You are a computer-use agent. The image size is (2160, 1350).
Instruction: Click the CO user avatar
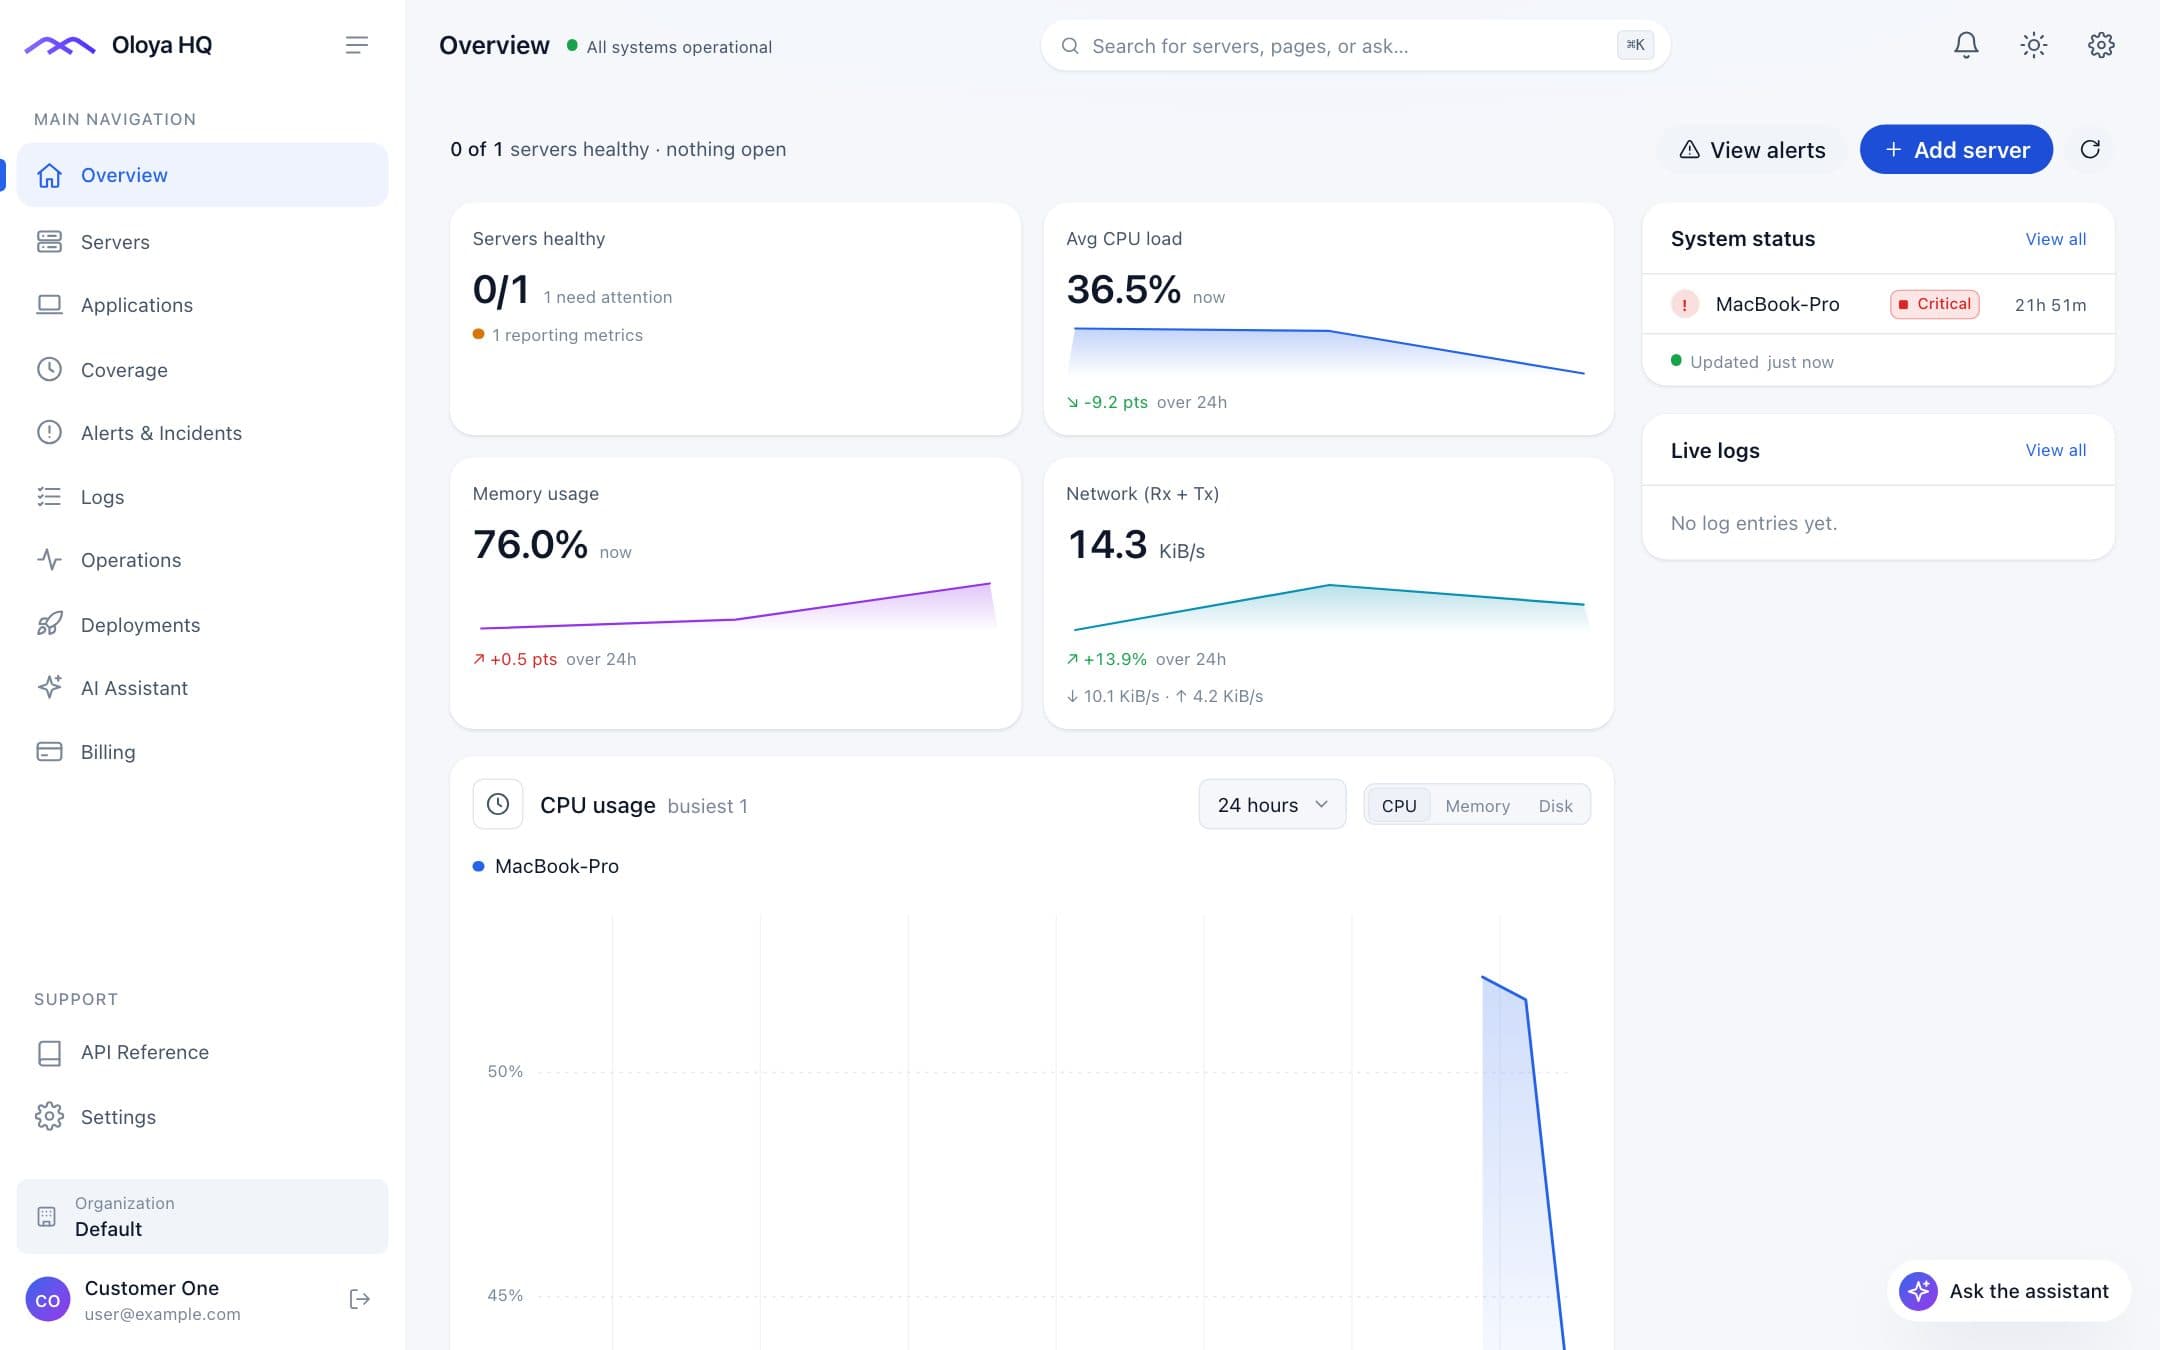pos(47,1300)
